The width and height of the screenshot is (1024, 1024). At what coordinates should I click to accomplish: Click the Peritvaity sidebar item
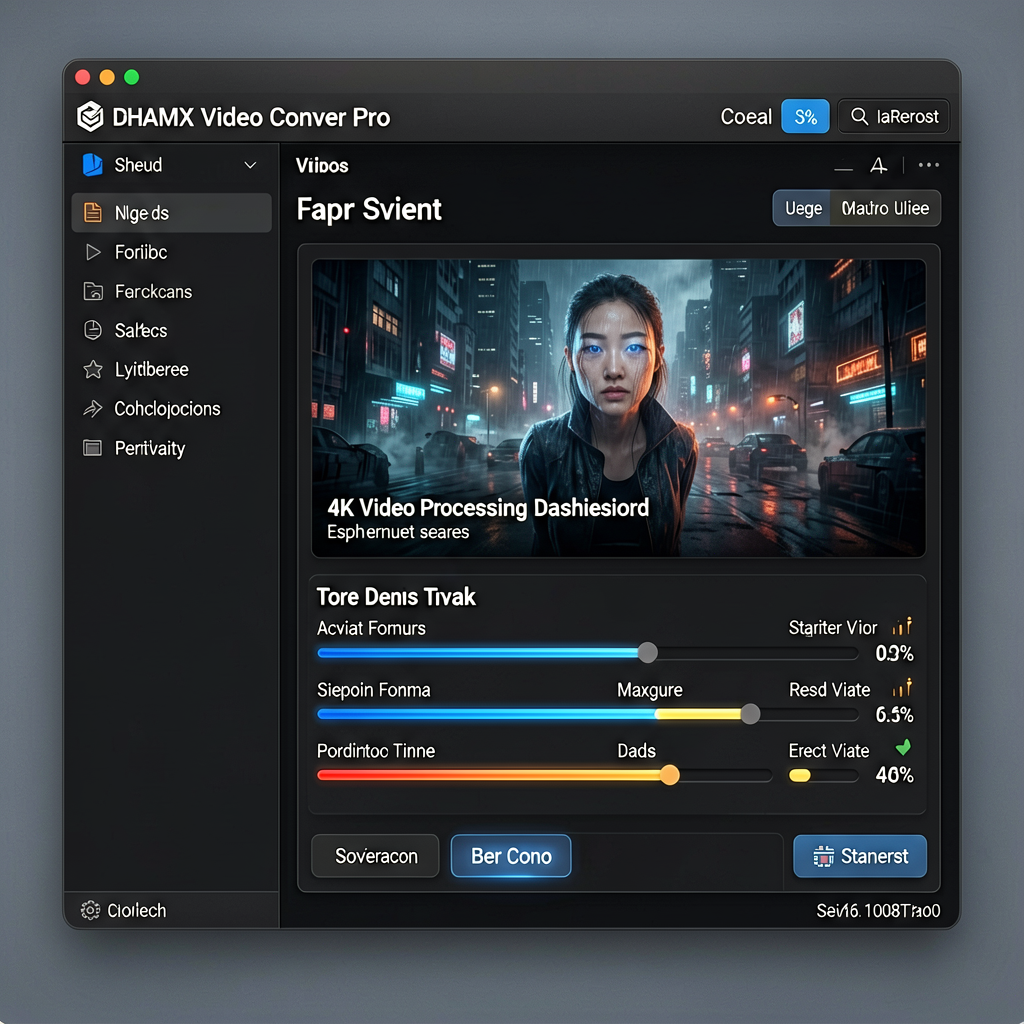tap(171, 448)
